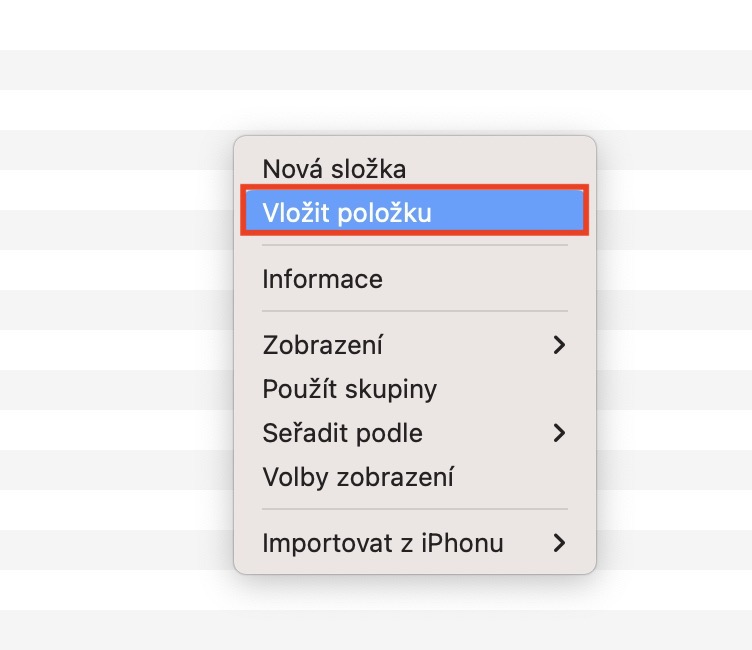
Task: Dismiss menu by clicking empty area left of it
Action: pyautogui.click(x=110, y=350)
